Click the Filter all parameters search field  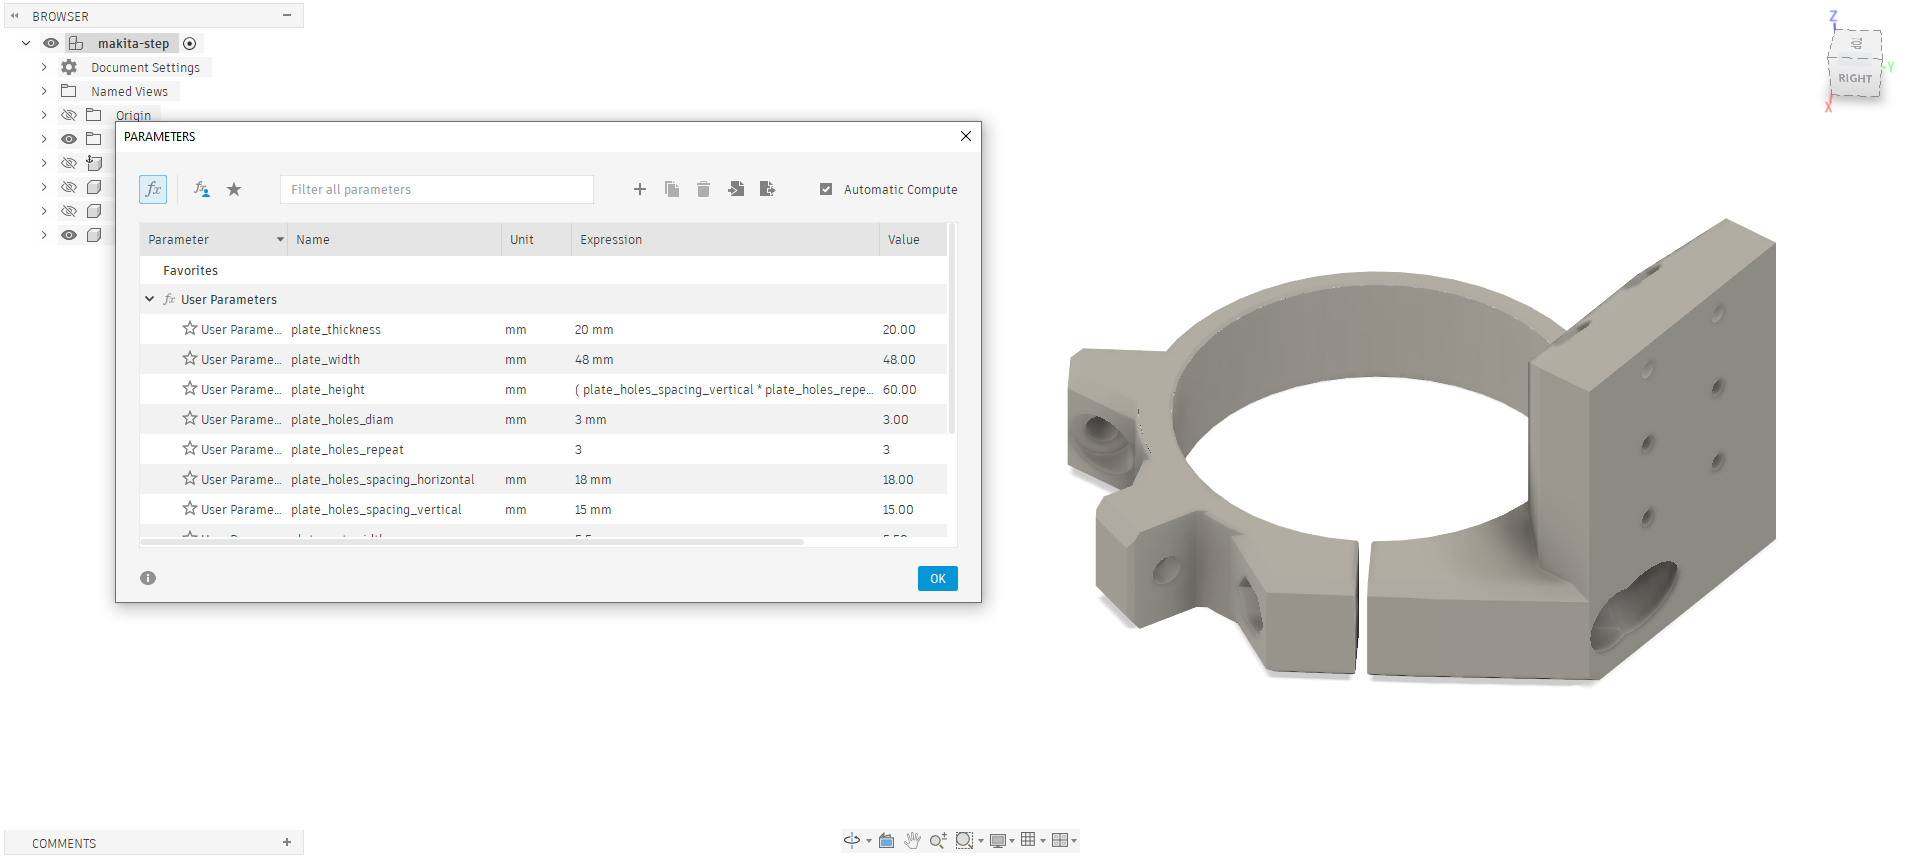pyautogui.click(x=436, y=189)
